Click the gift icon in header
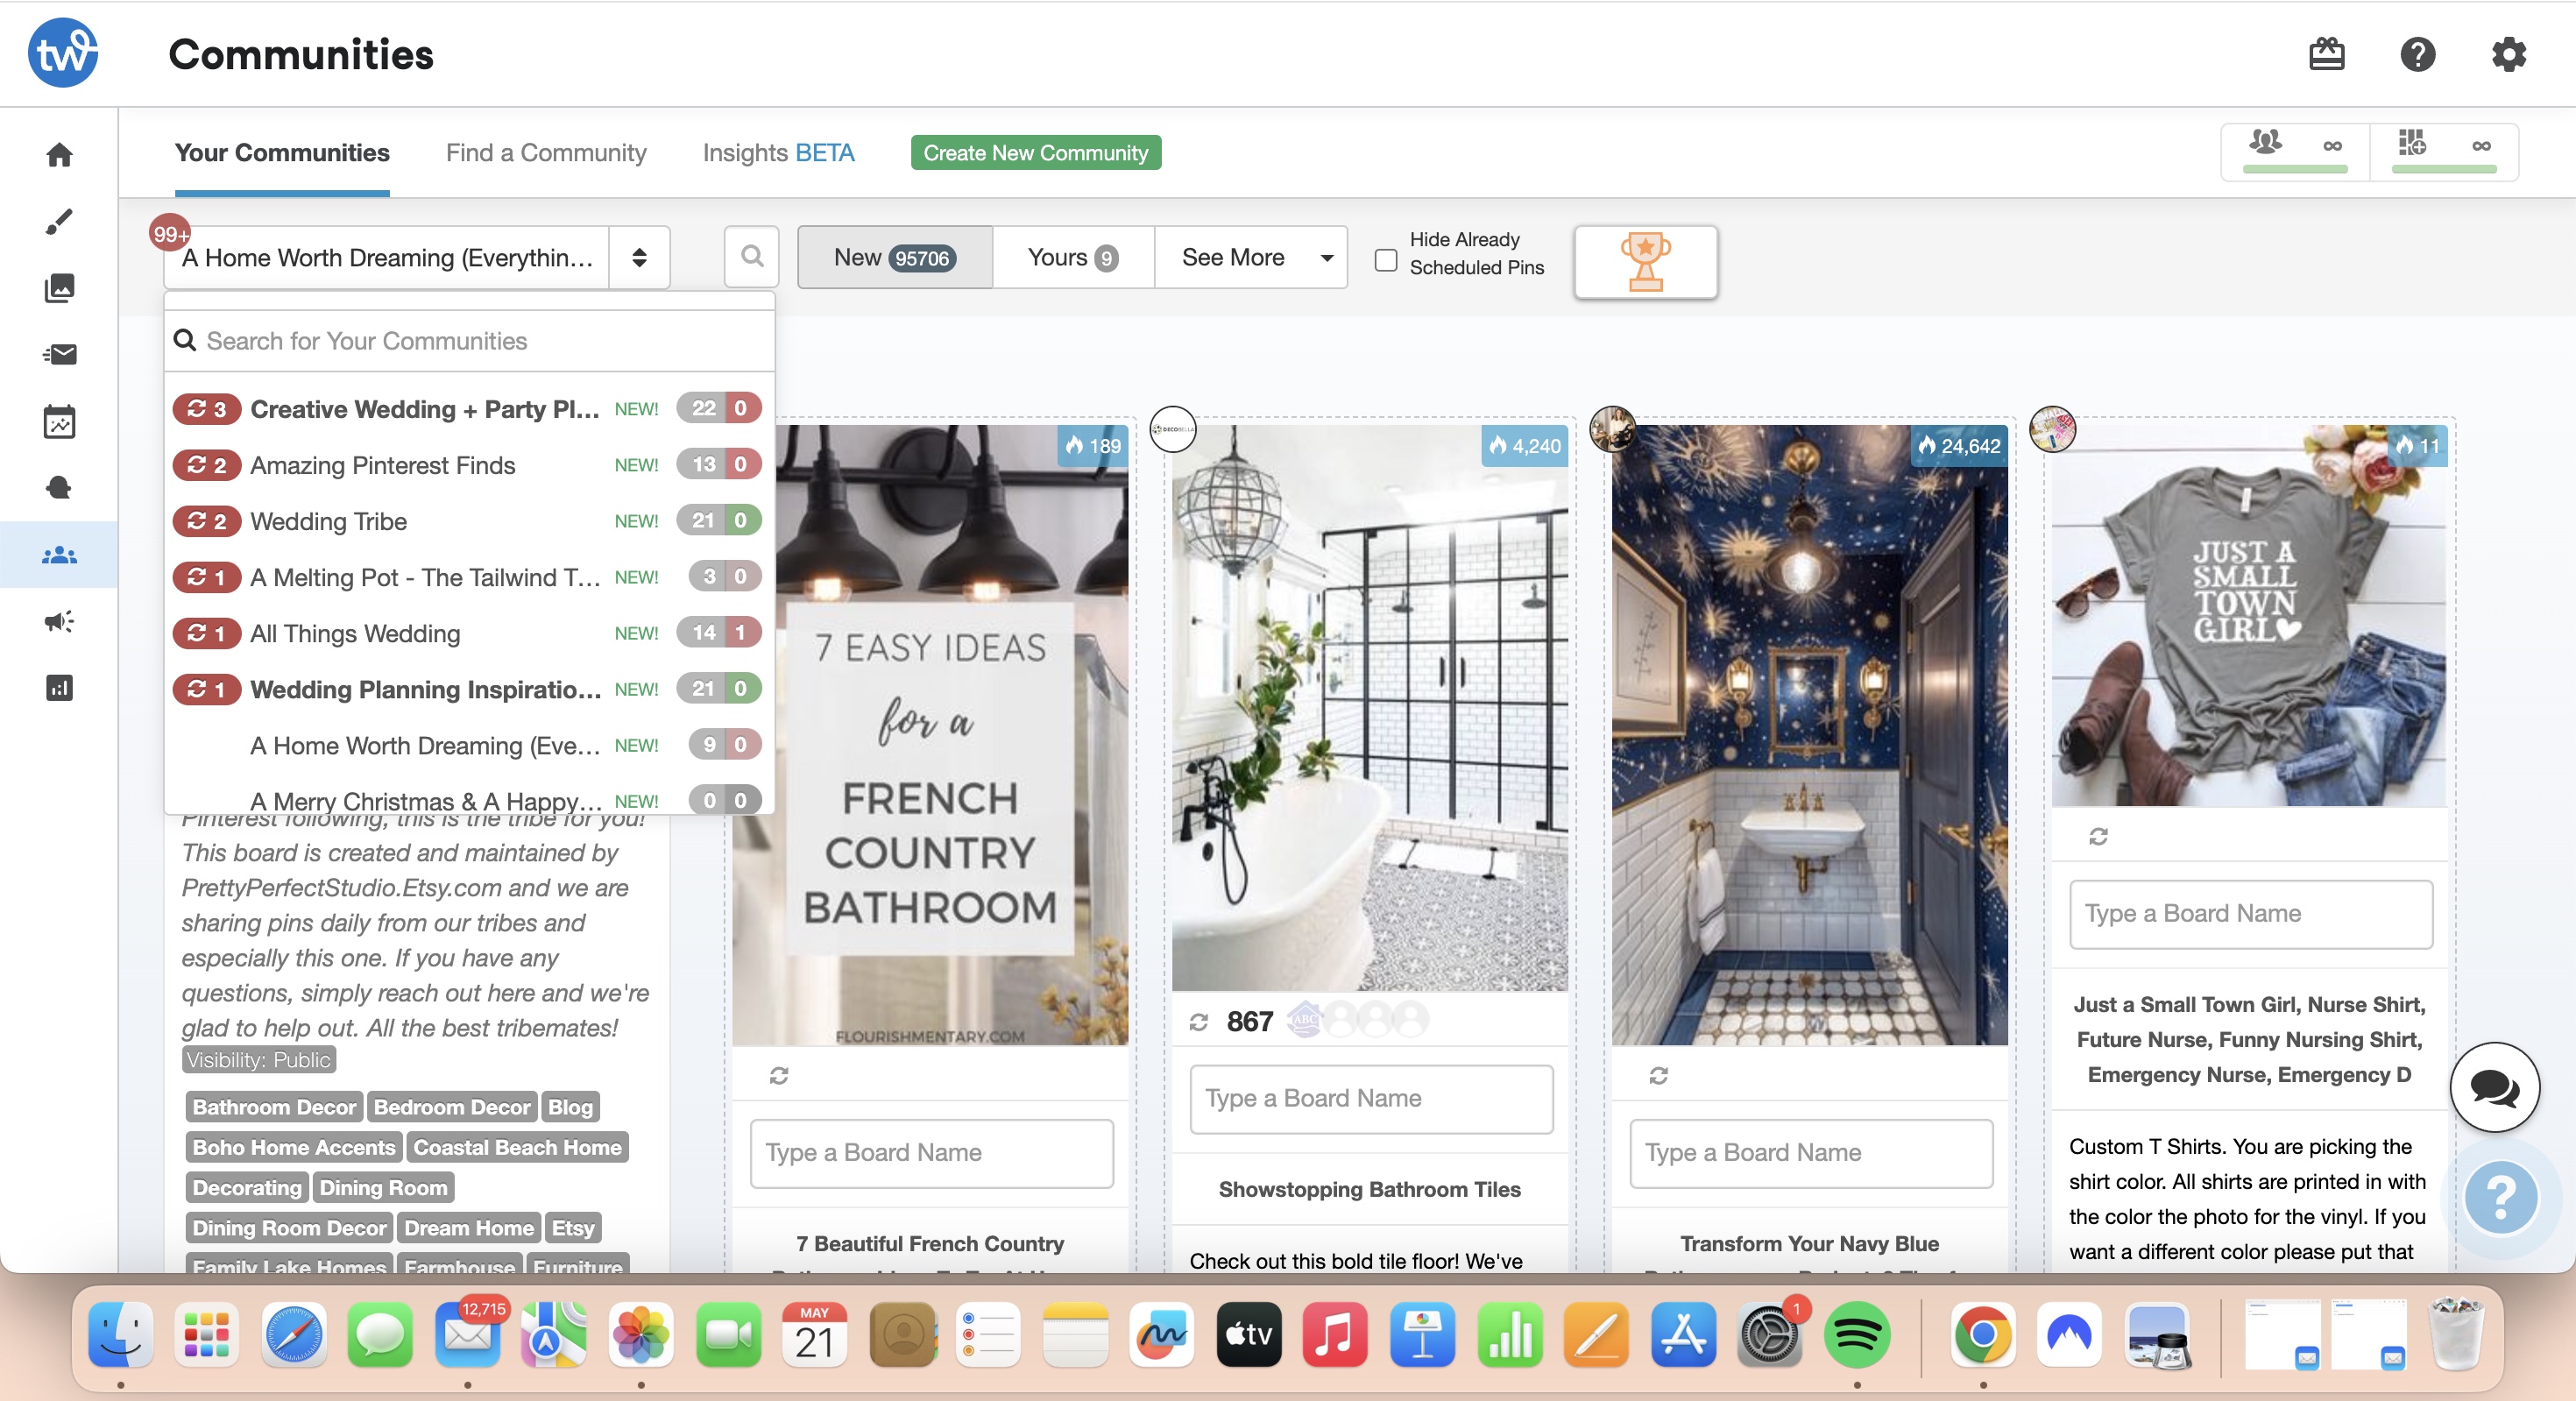 [x=2327, y=54]
